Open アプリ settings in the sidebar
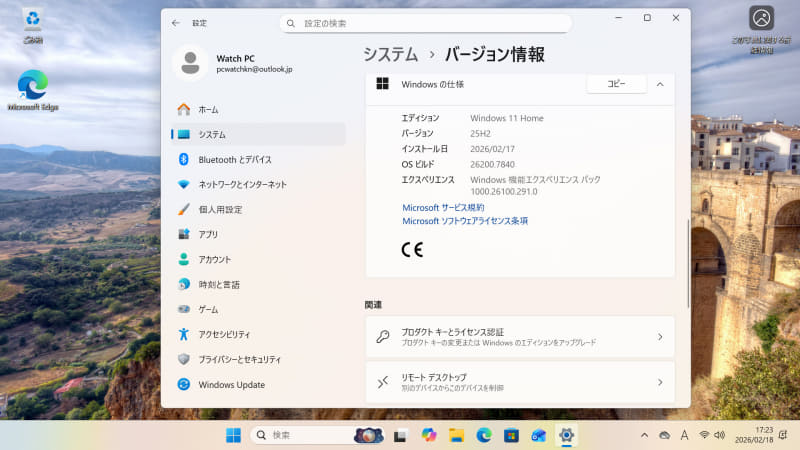 (x=258, y=235)
